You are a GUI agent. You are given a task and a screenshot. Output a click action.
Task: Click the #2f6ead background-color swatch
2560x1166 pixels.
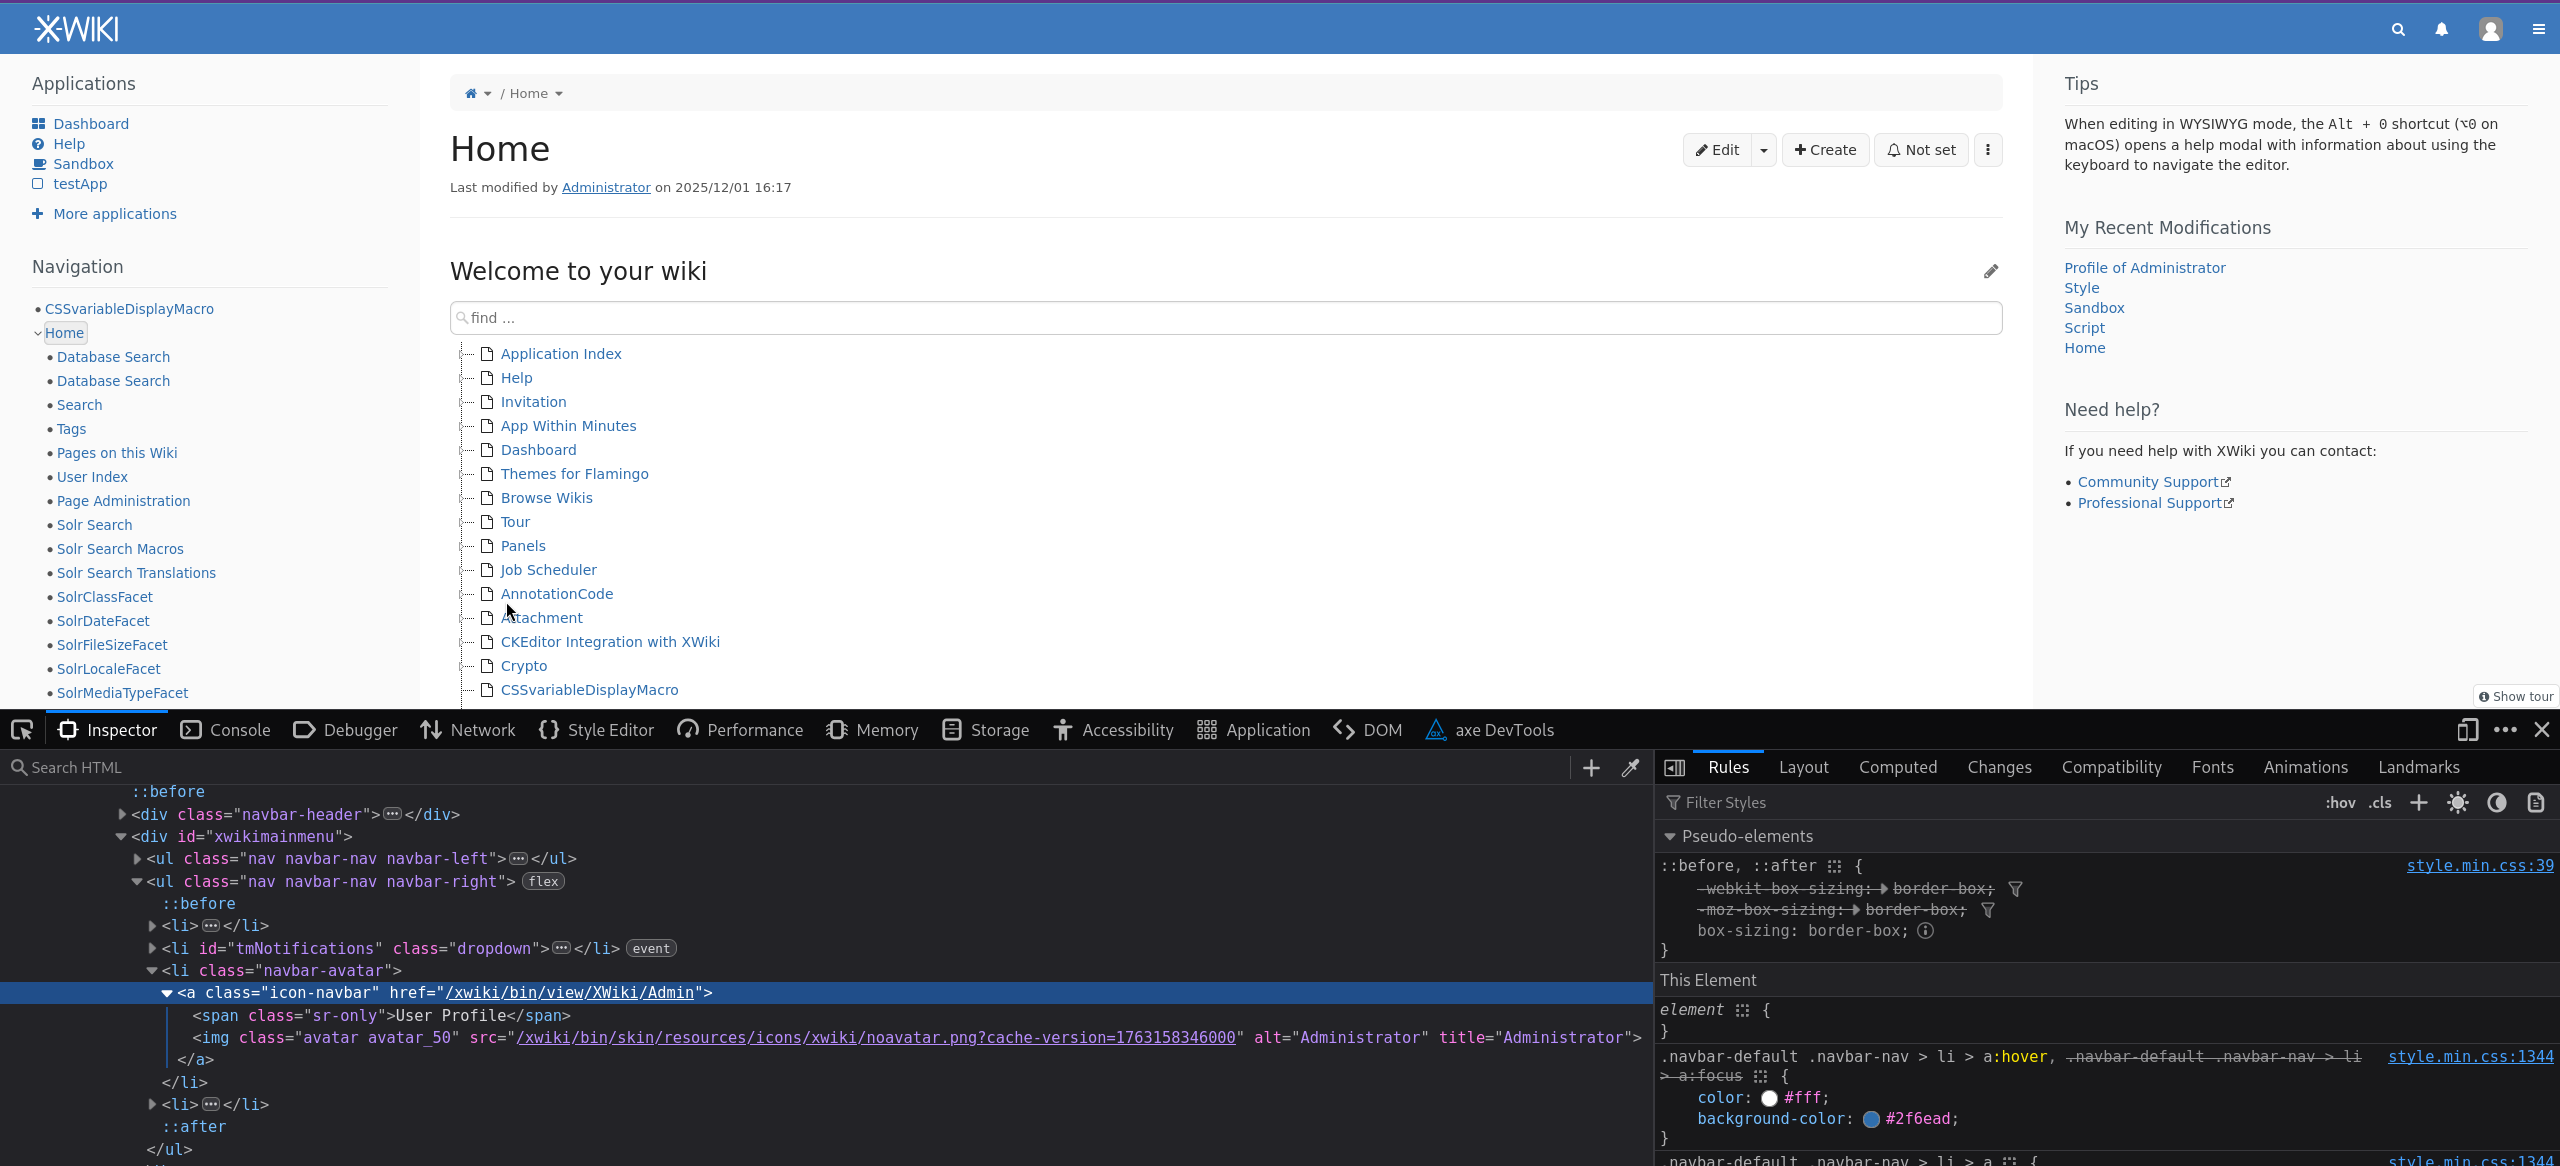[1871, 1119]
